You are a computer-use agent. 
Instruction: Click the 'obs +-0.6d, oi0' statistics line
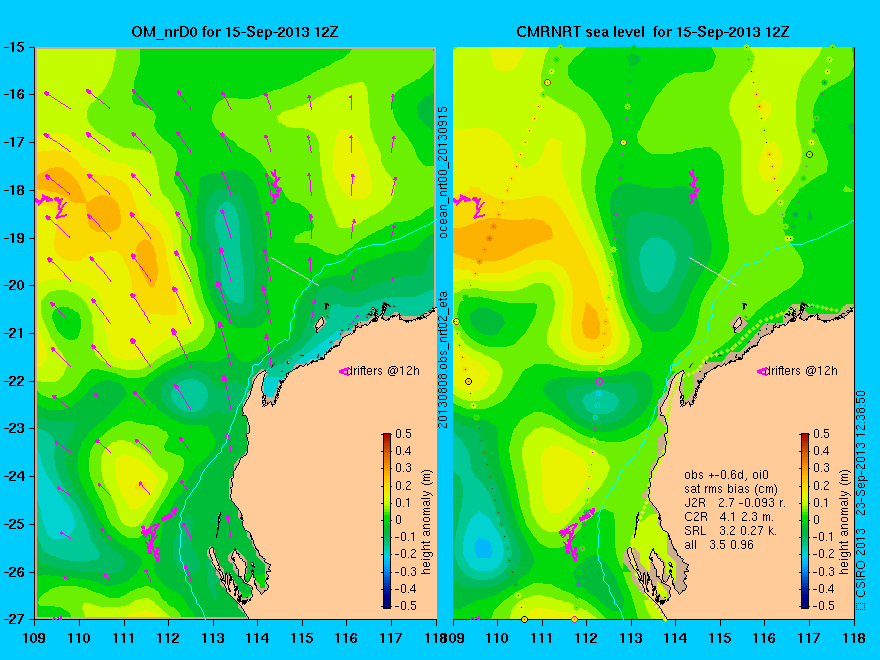coord(726,475)
